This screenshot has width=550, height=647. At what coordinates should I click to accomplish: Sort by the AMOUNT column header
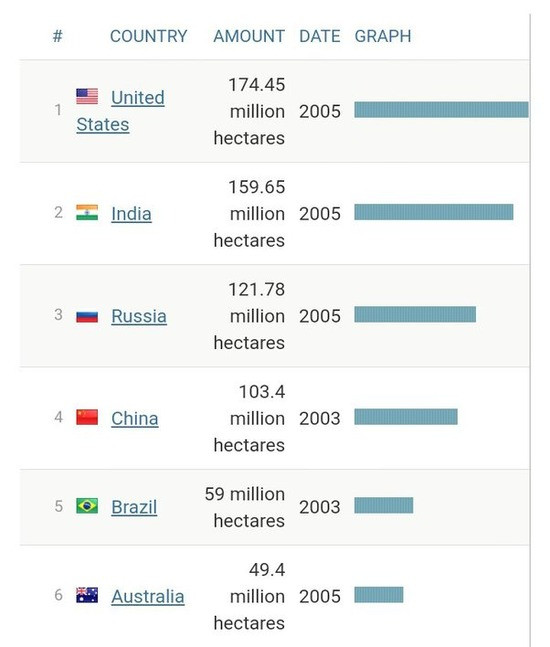coord(249,36)
